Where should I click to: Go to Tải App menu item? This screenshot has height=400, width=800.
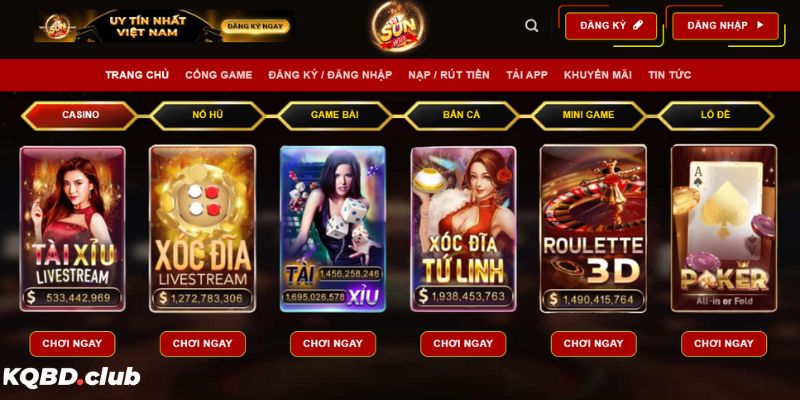pos(527,75)
